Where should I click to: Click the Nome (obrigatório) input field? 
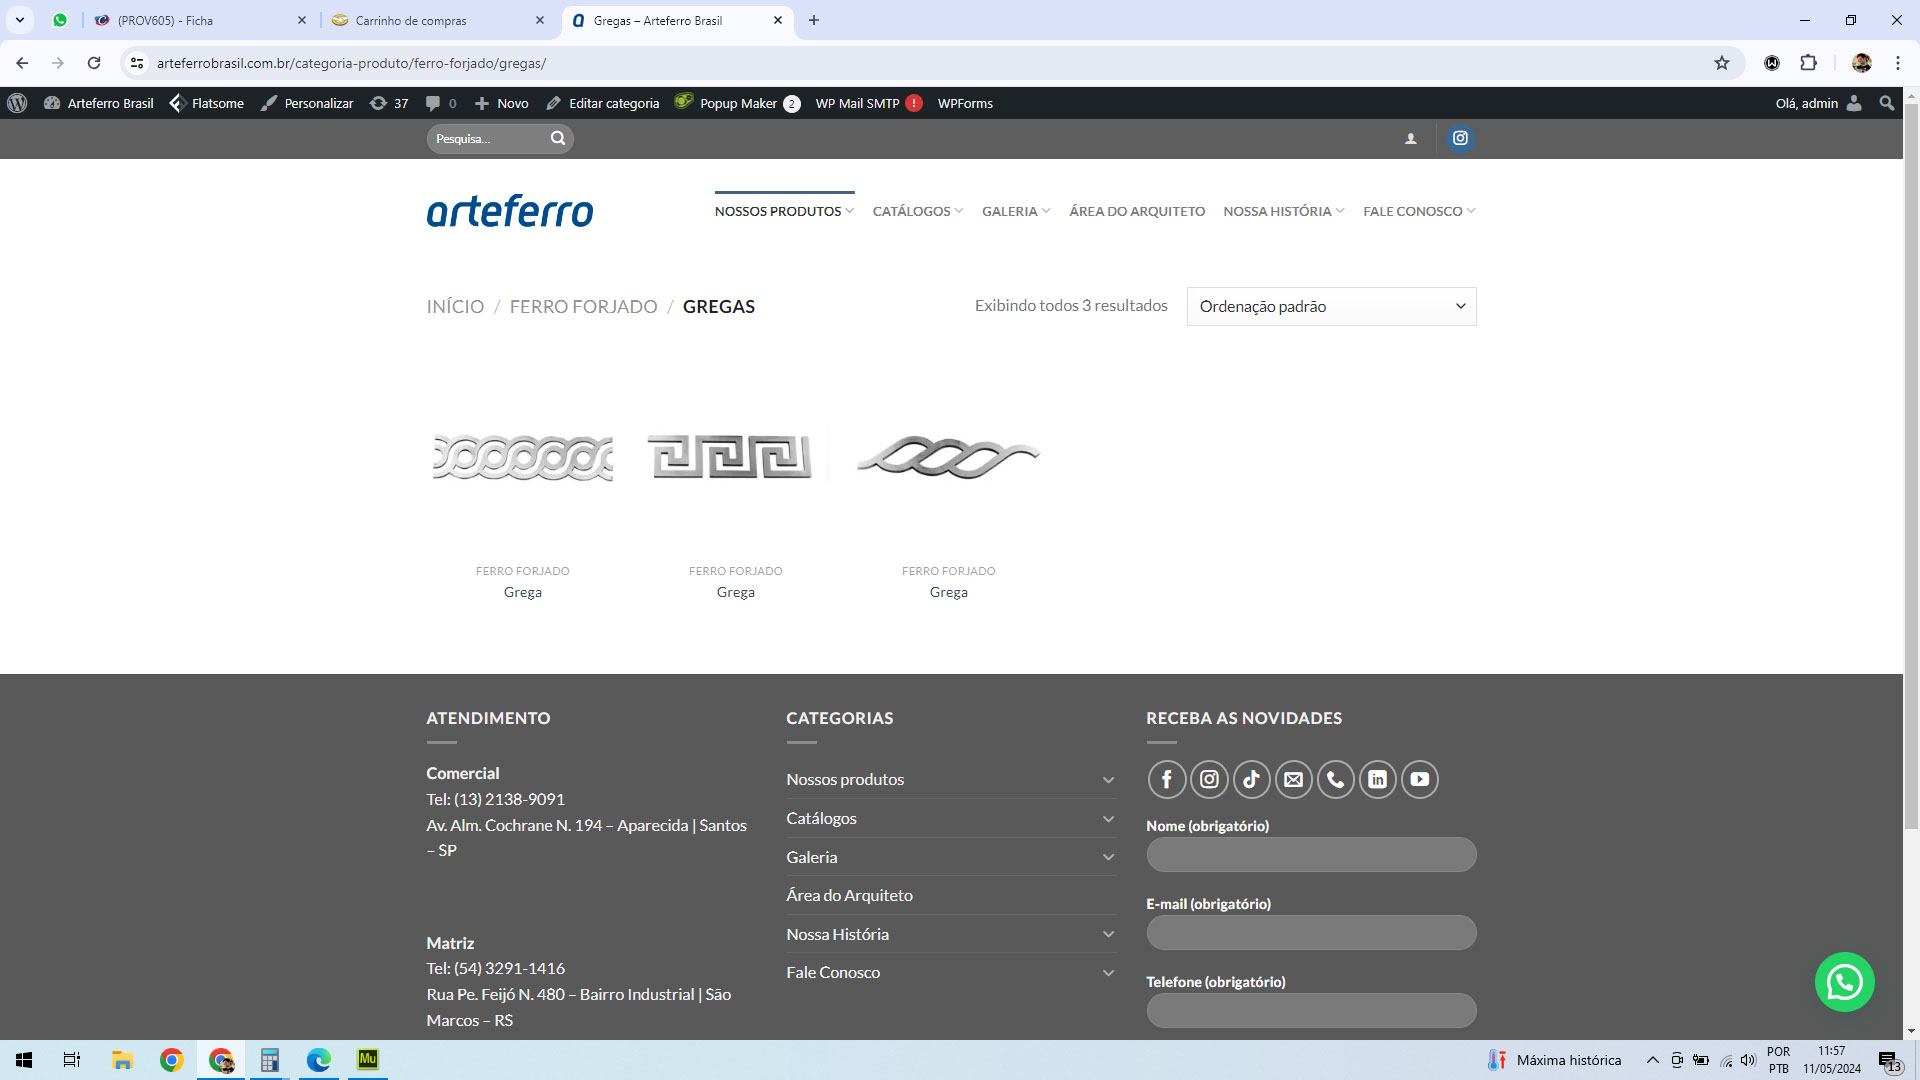tap(1310, 855)
